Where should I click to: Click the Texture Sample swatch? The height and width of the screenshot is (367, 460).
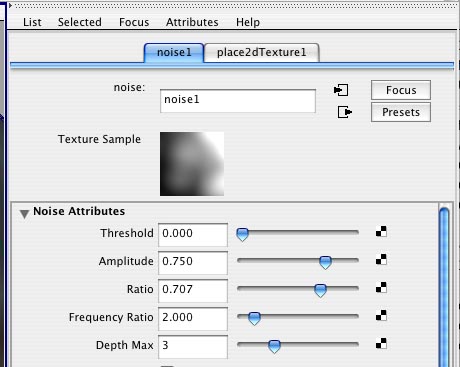click(192, 164)
